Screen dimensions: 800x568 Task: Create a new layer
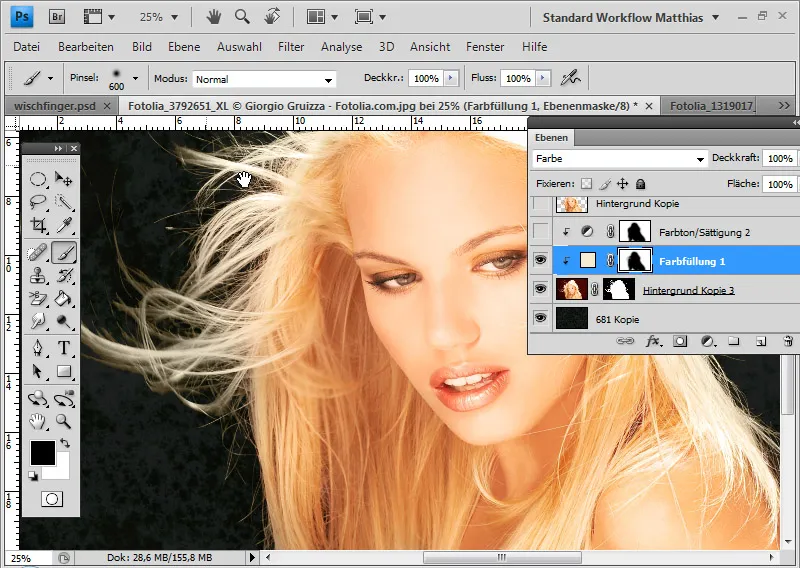pos(761,341)
